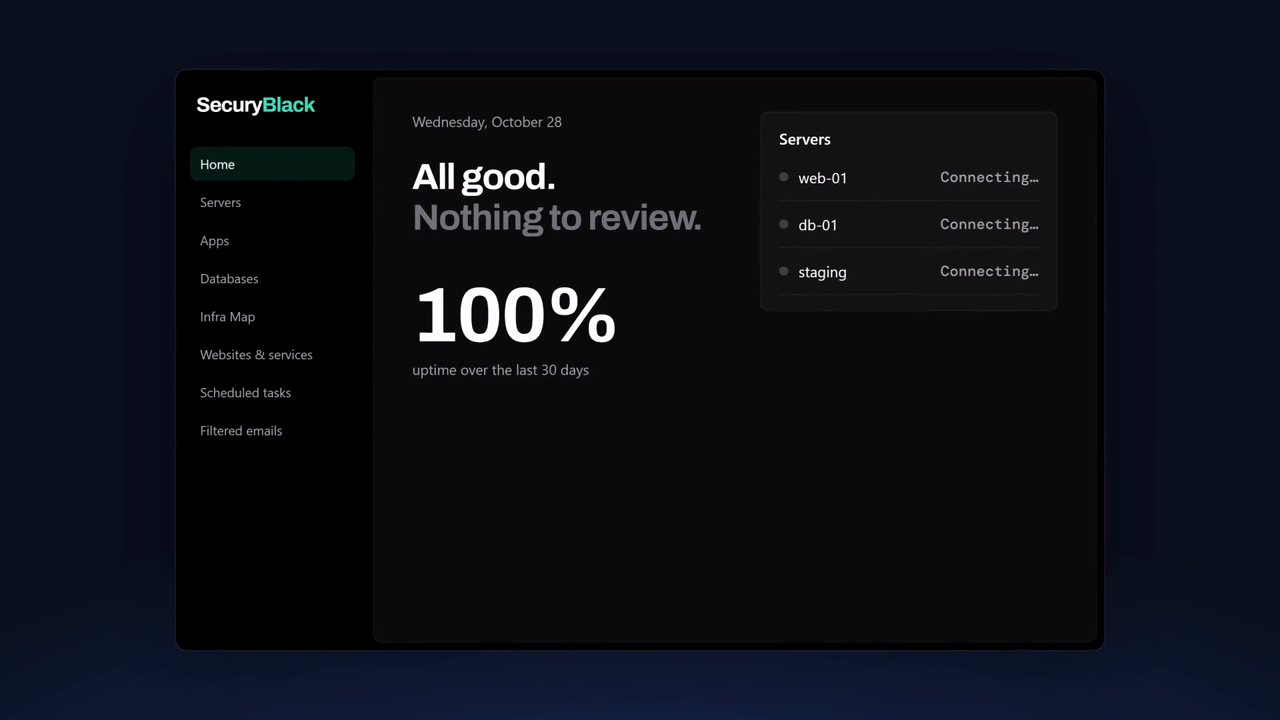Click the Wednesday, October 28 date

tap(487, 122)
